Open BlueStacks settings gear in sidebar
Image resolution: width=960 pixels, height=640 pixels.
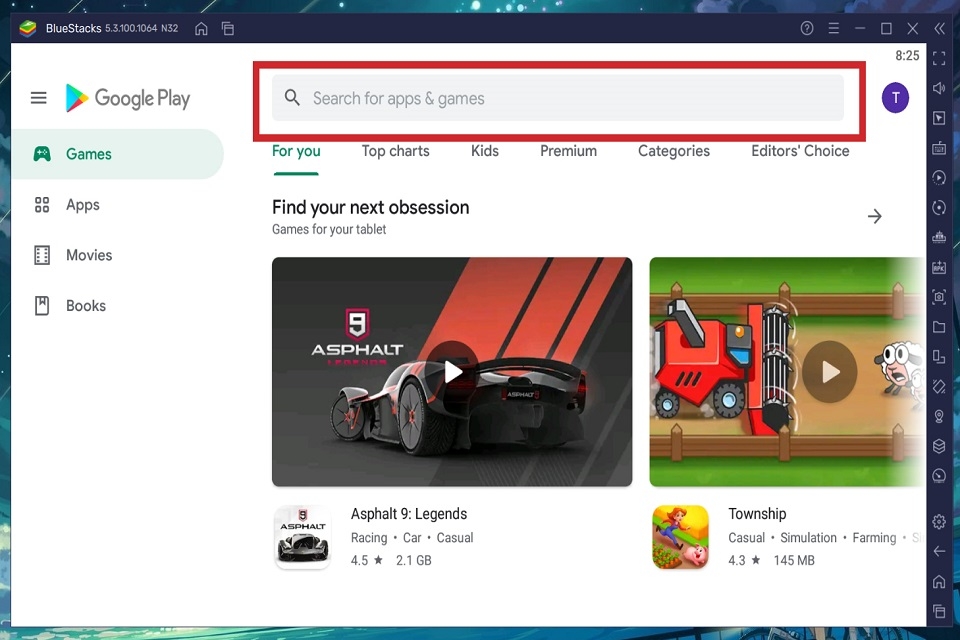pos(939,522)
